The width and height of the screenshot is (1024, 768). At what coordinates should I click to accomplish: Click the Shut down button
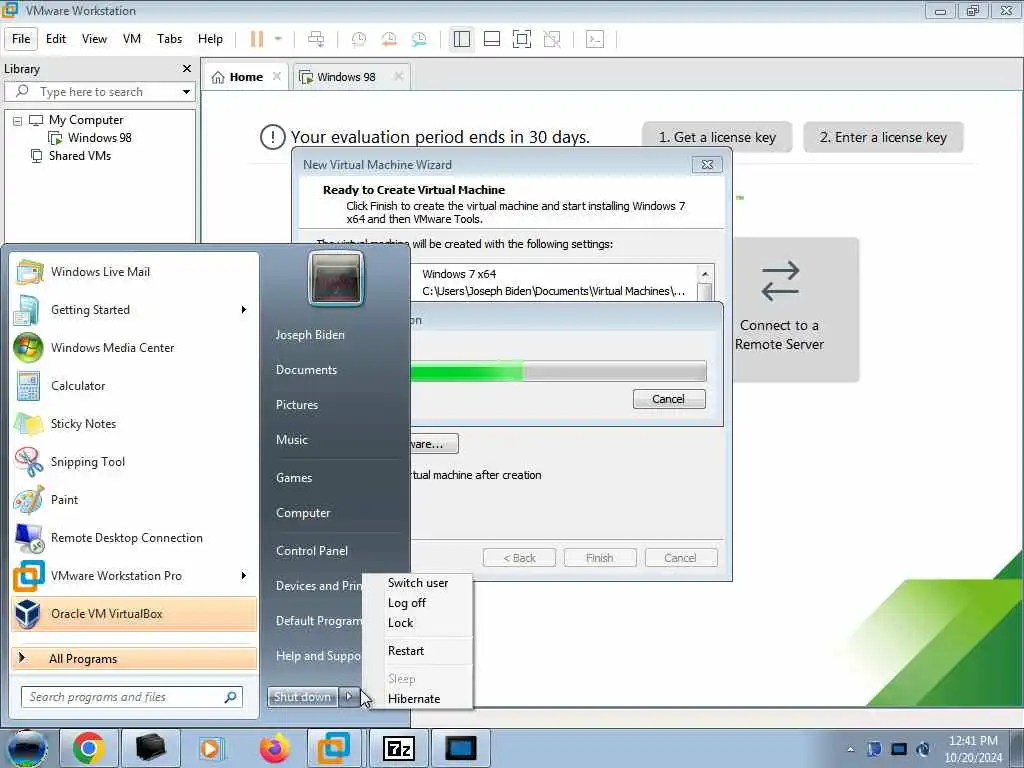coord(302,697)
